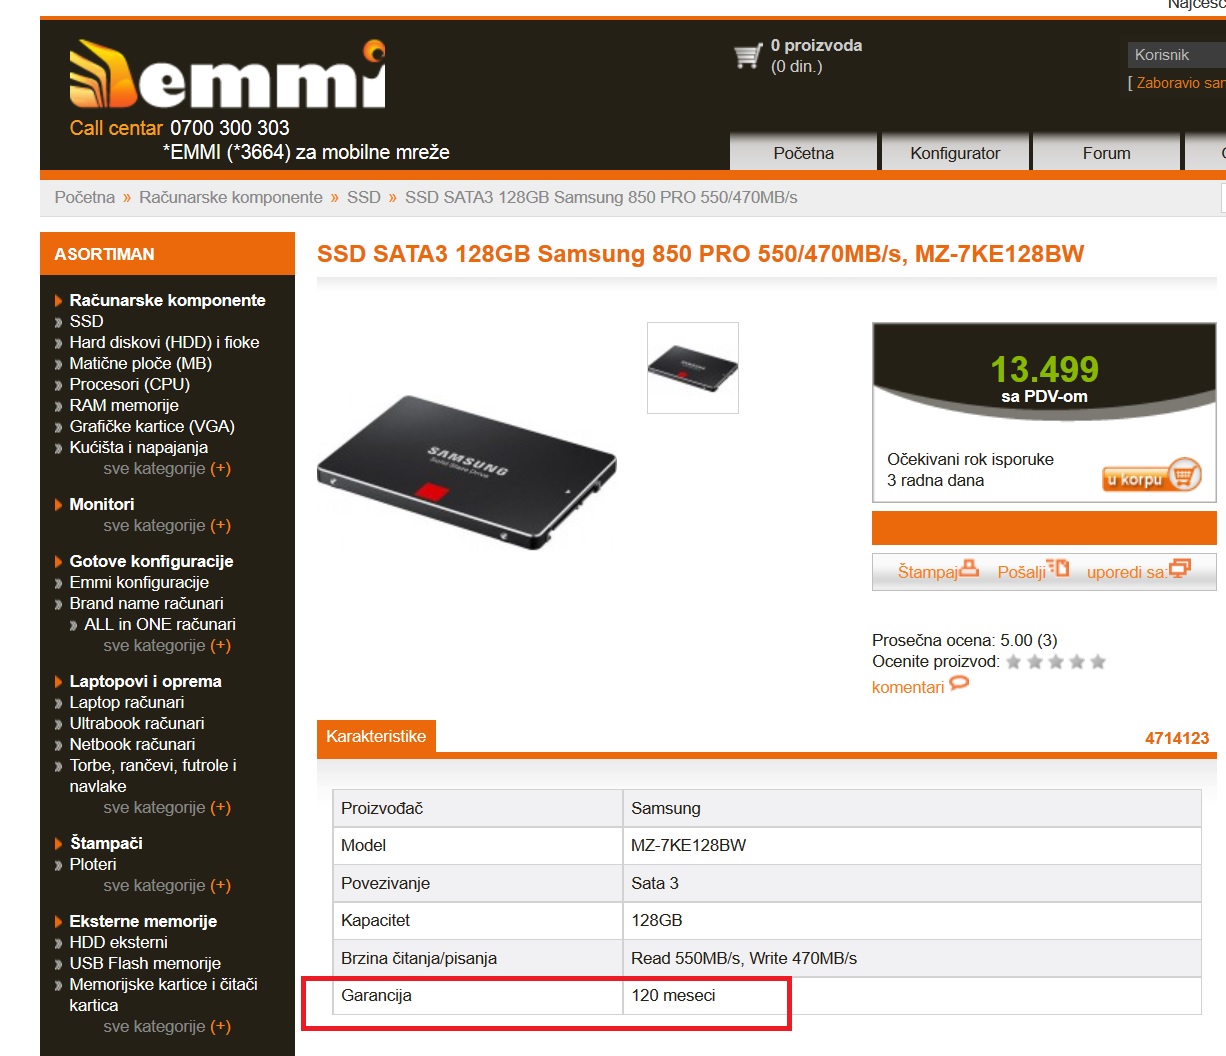Expand 'sve kategorije (+)' under Računarske komponente

point(167,468)
